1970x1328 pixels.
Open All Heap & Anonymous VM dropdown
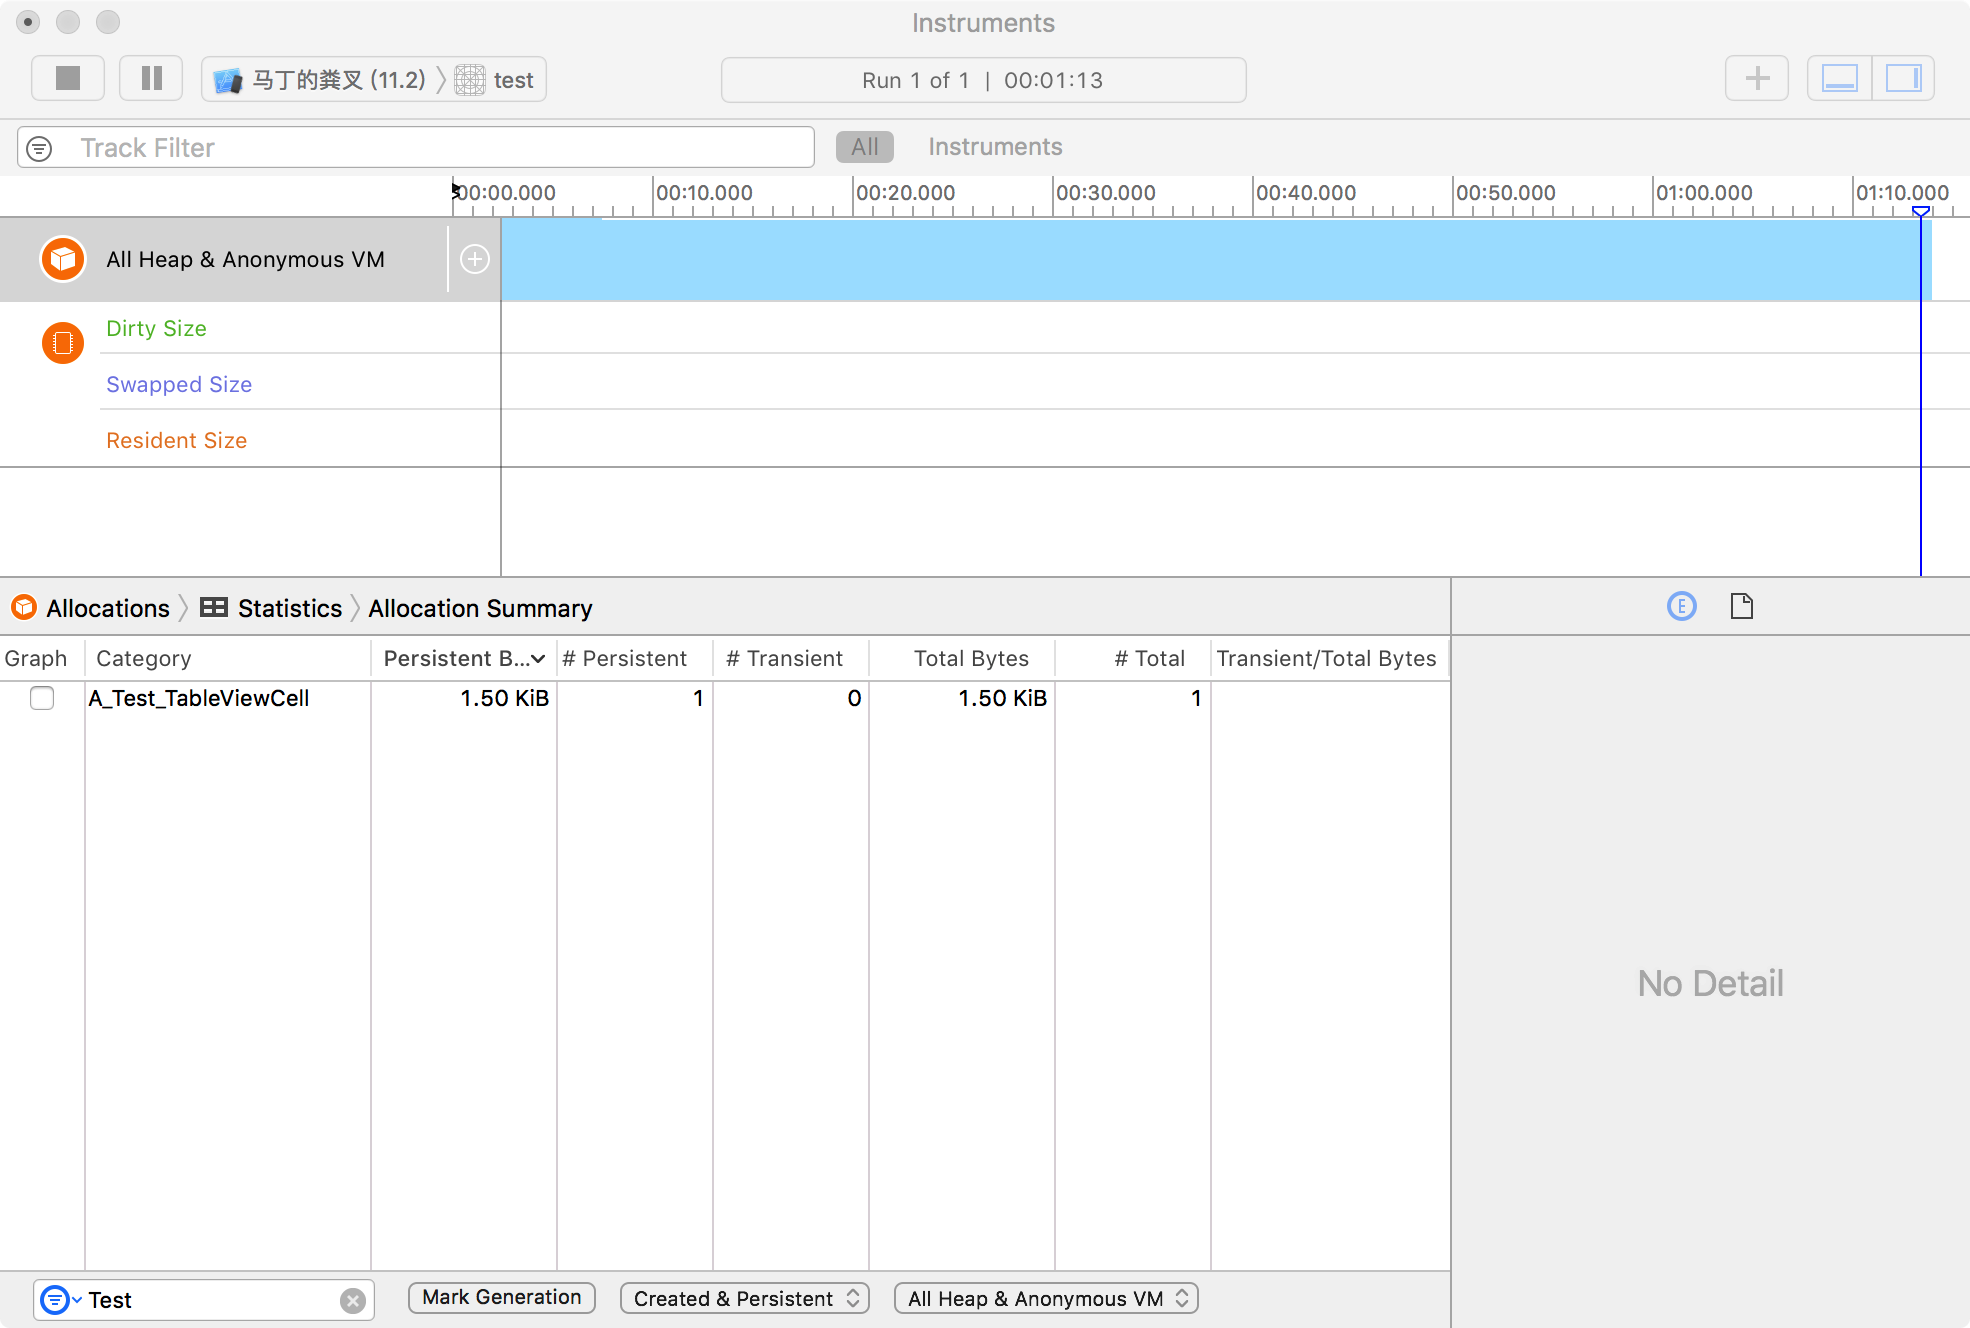tap(1046, 1298)
